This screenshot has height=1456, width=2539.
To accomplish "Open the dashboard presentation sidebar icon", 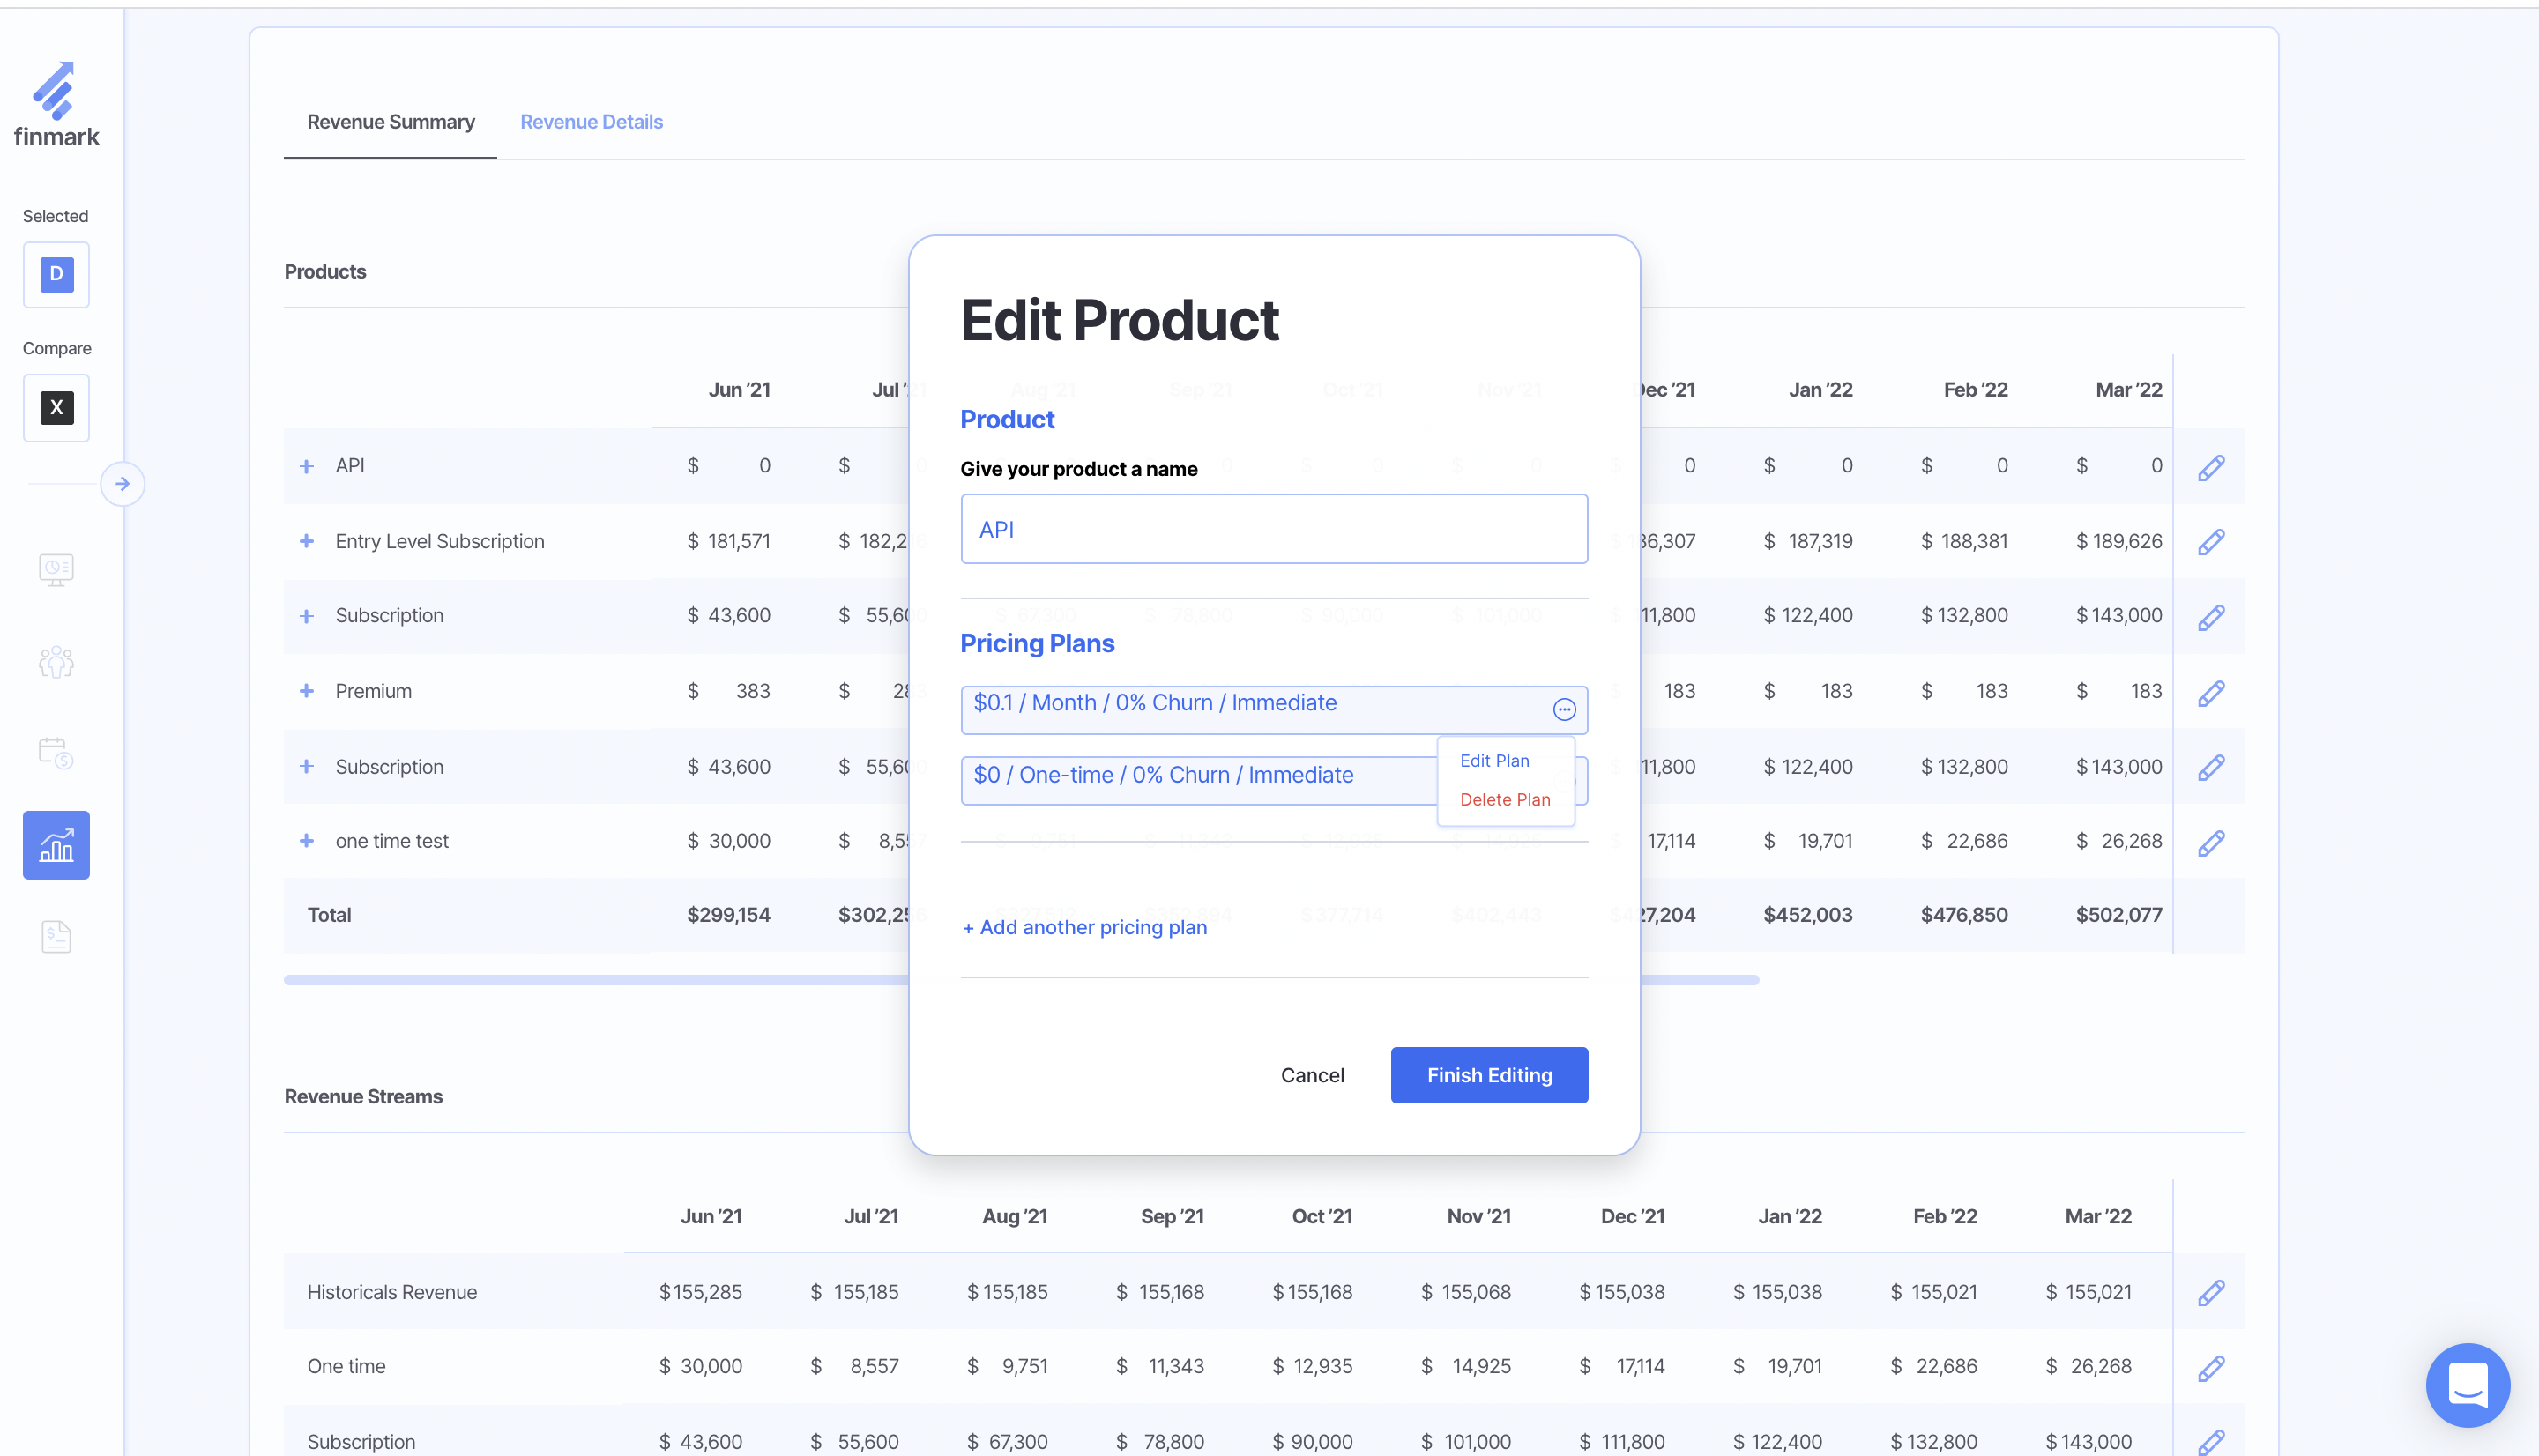I will click(56, 569).
